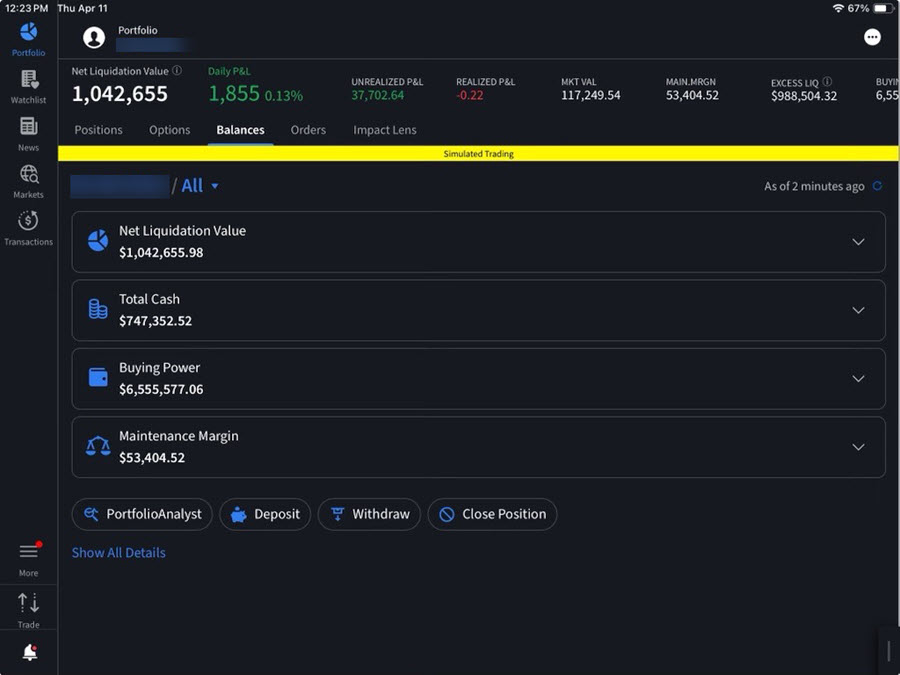900x675 pixels.
Task: Tap MAIN.MRGN value 53,404.52
Action: [x=692, y=95]
